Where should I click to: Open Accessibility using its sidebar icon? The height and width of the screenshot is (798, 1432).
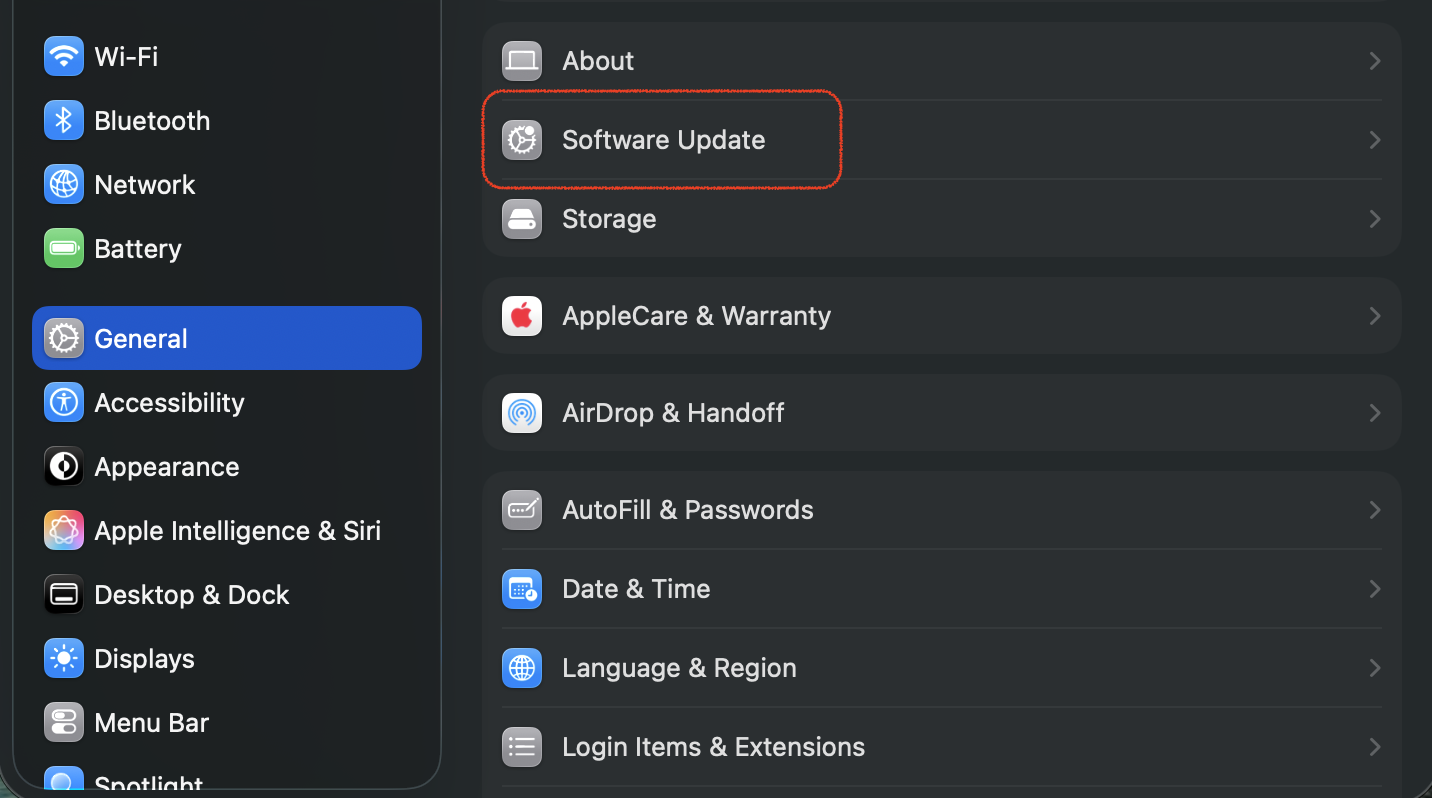(64, 403)
